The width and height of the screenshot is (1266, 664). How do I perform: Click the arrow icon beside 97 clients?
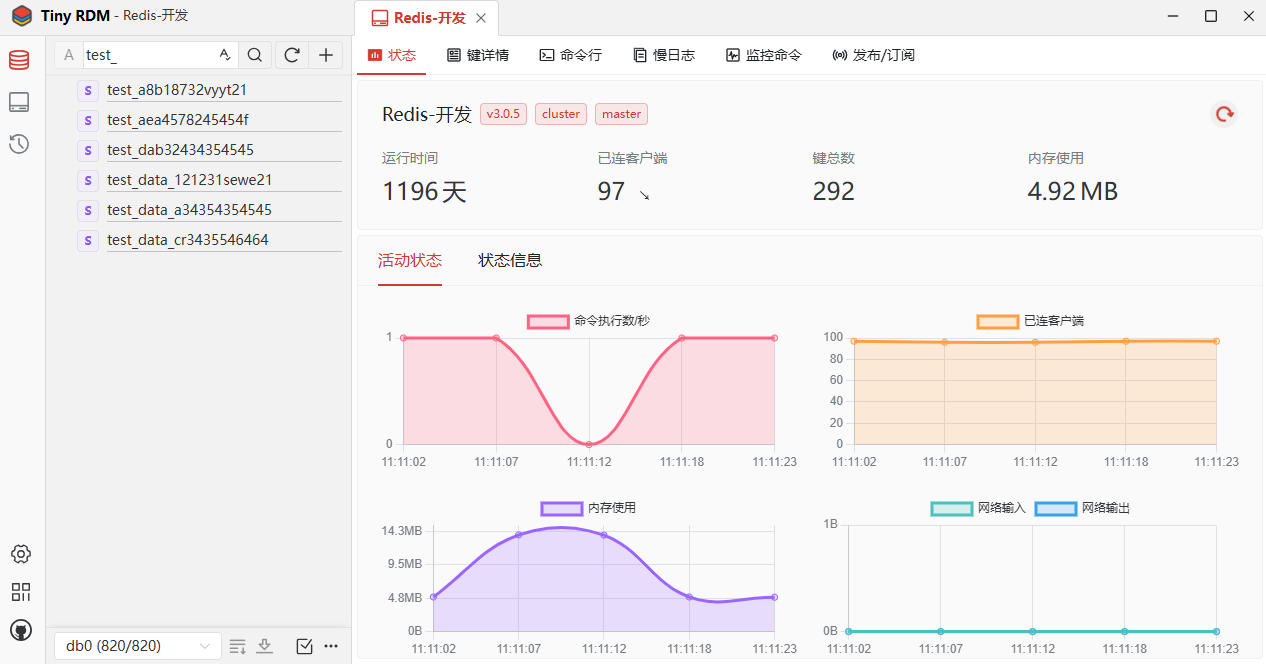pyautogui.click(x=644, y=194)
